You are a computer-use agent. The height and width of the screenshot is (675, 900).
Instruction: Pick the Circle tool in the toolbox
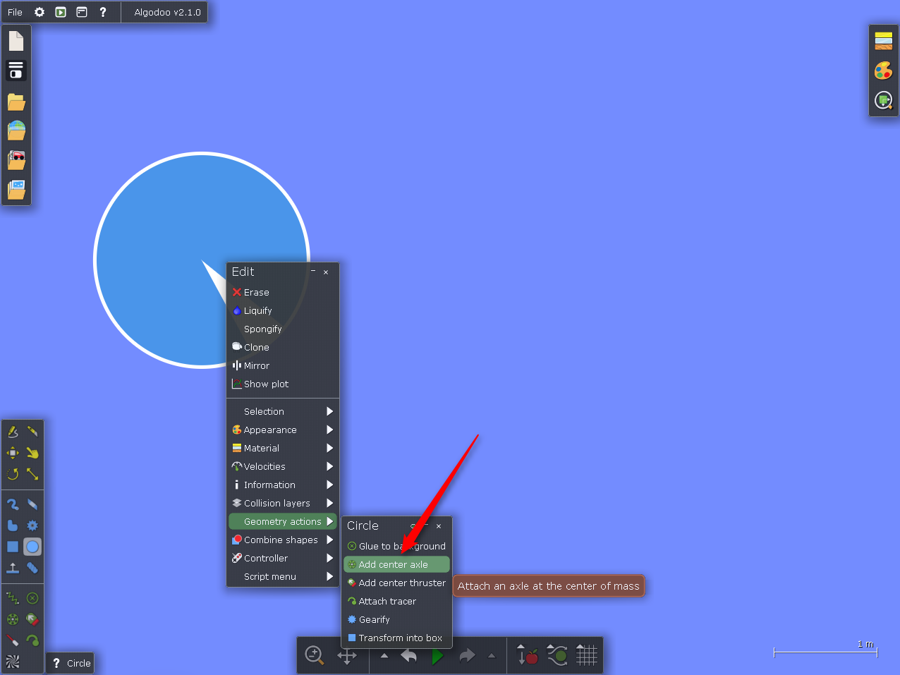point(33,547)
